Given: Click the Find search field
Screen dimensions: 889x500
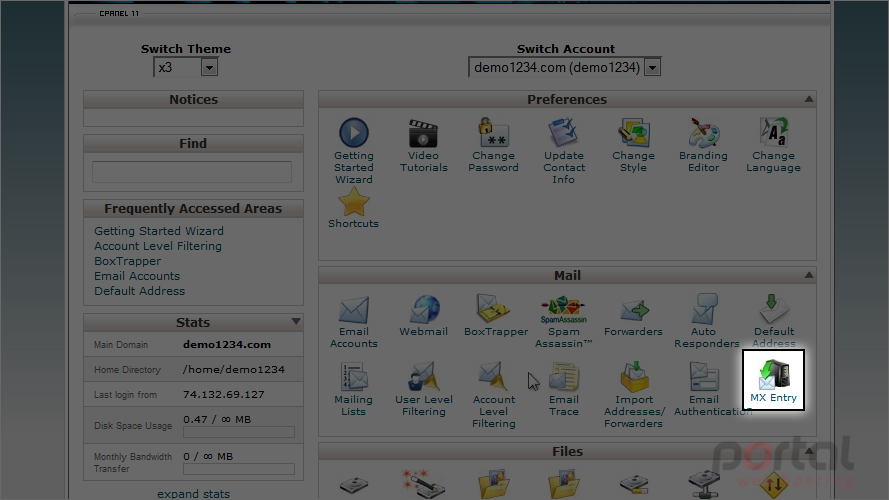Looking at the screenshot, I should pyautogui.click(x=192, y=172).
